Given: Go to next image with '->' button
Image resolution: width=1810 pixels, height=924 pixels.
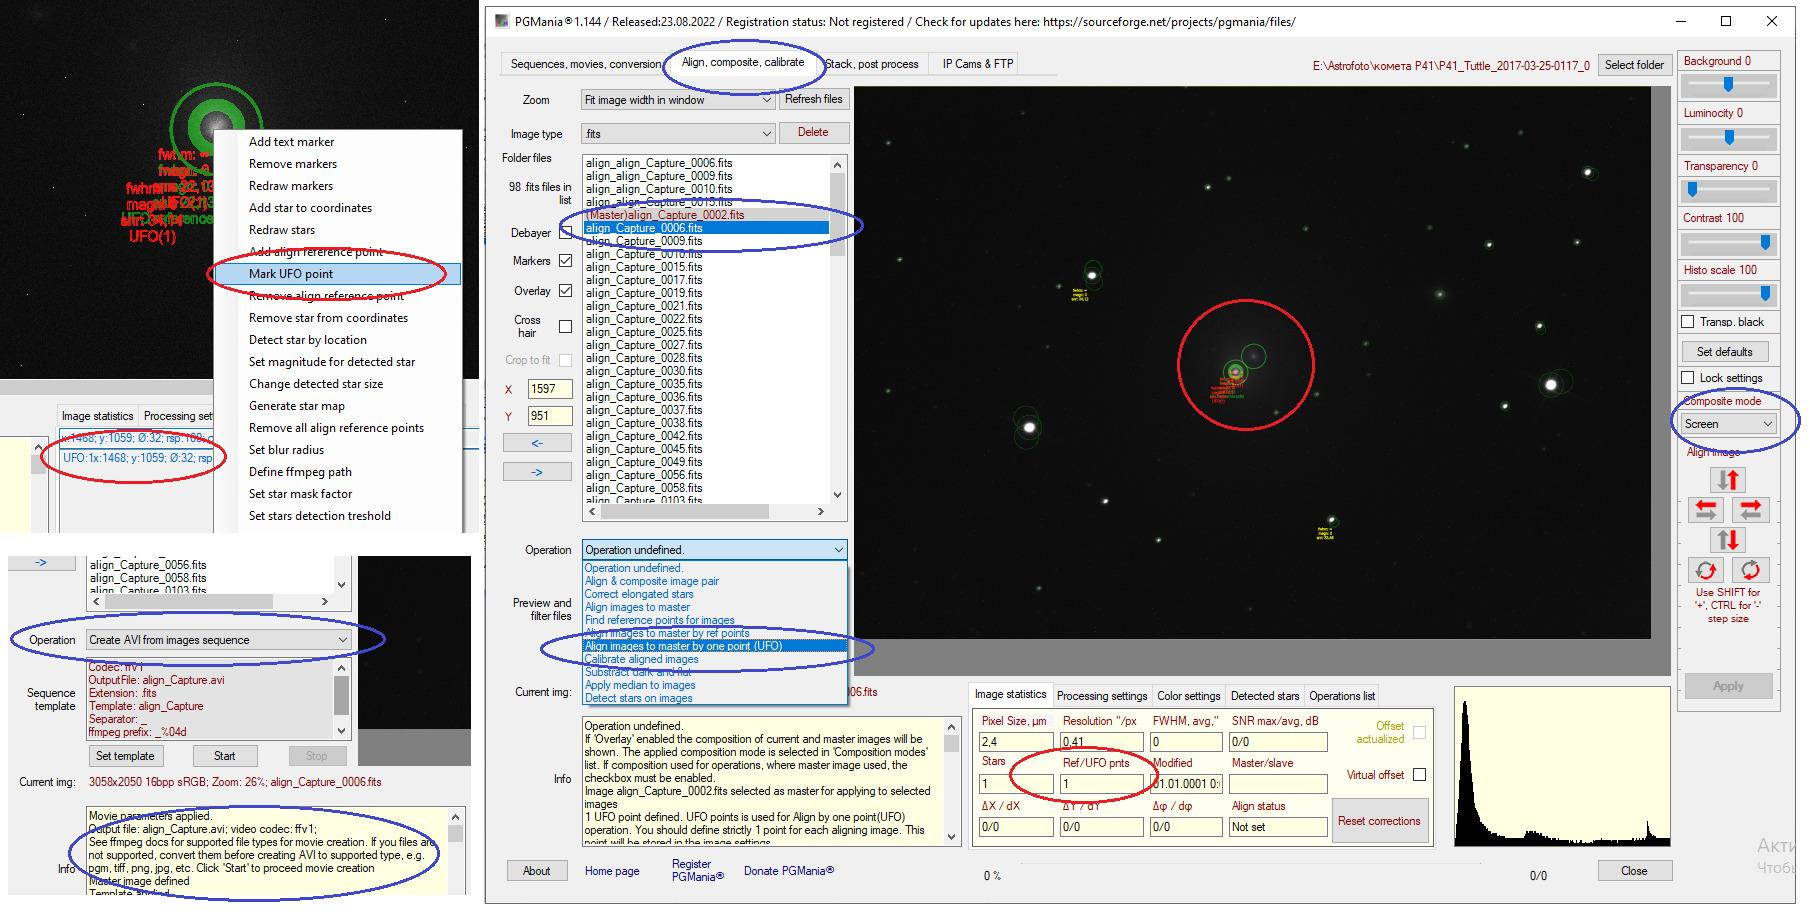Looking at the screenshot, I should pos(537,472).
